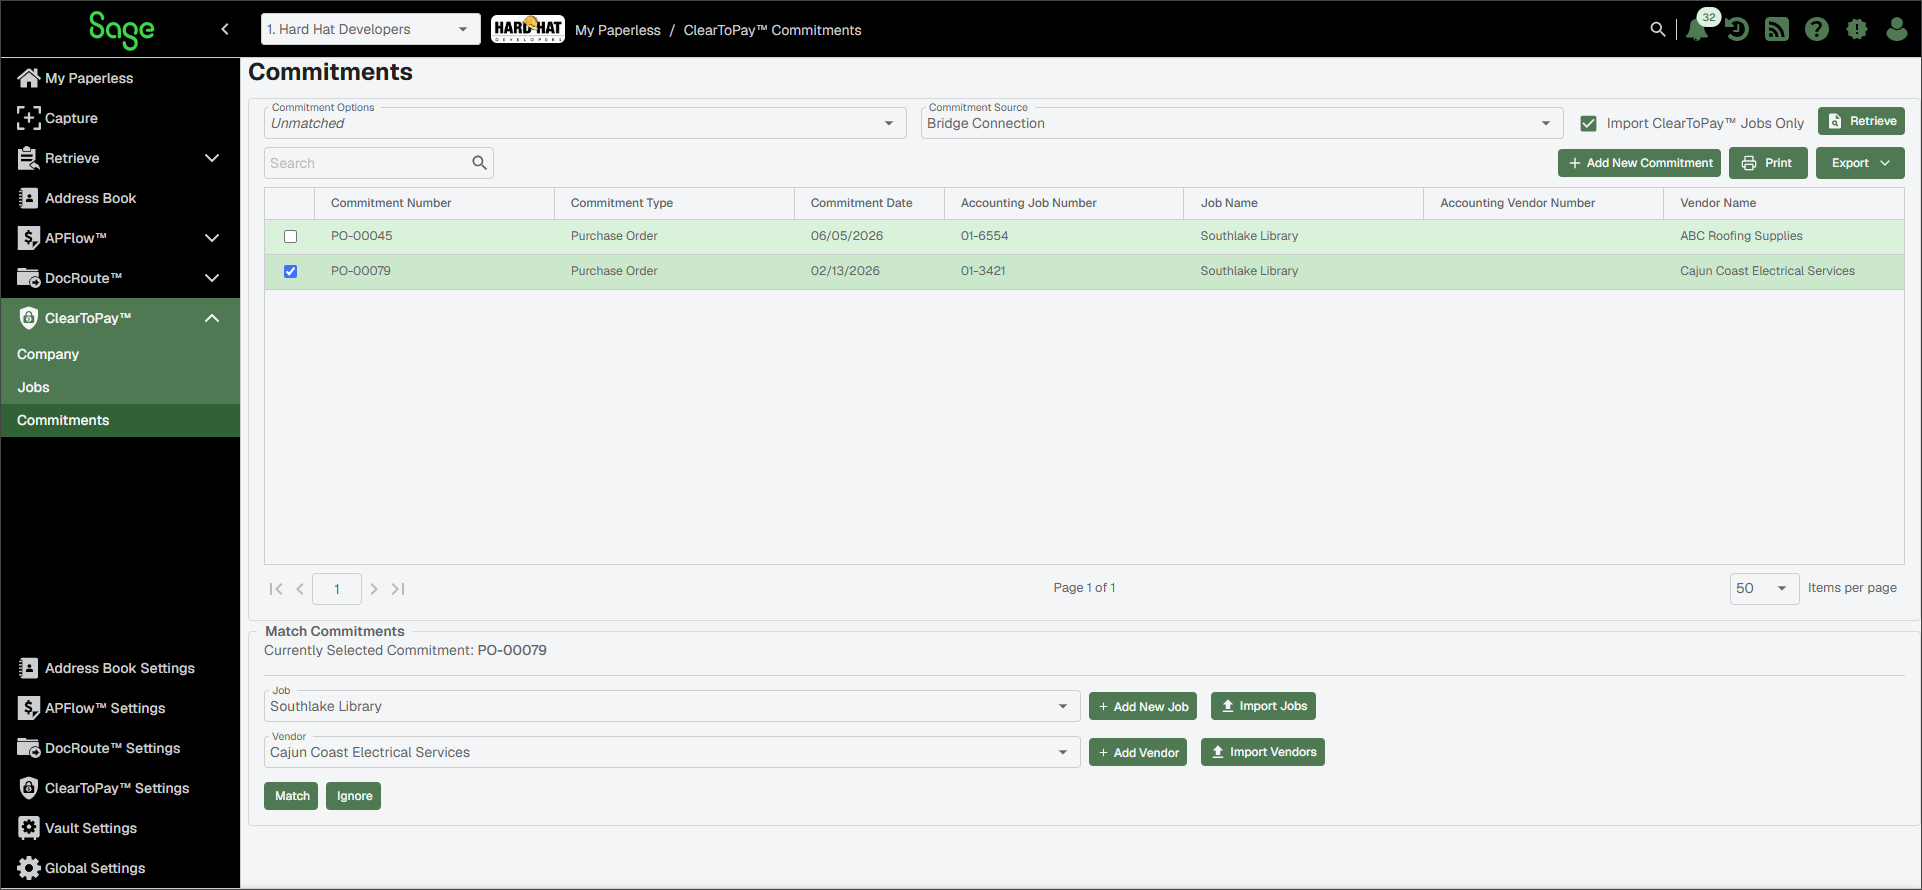Open Company under ClearToPay
Image resolution: width=1922 pixels, height=890 pixels.
point(120,354)
